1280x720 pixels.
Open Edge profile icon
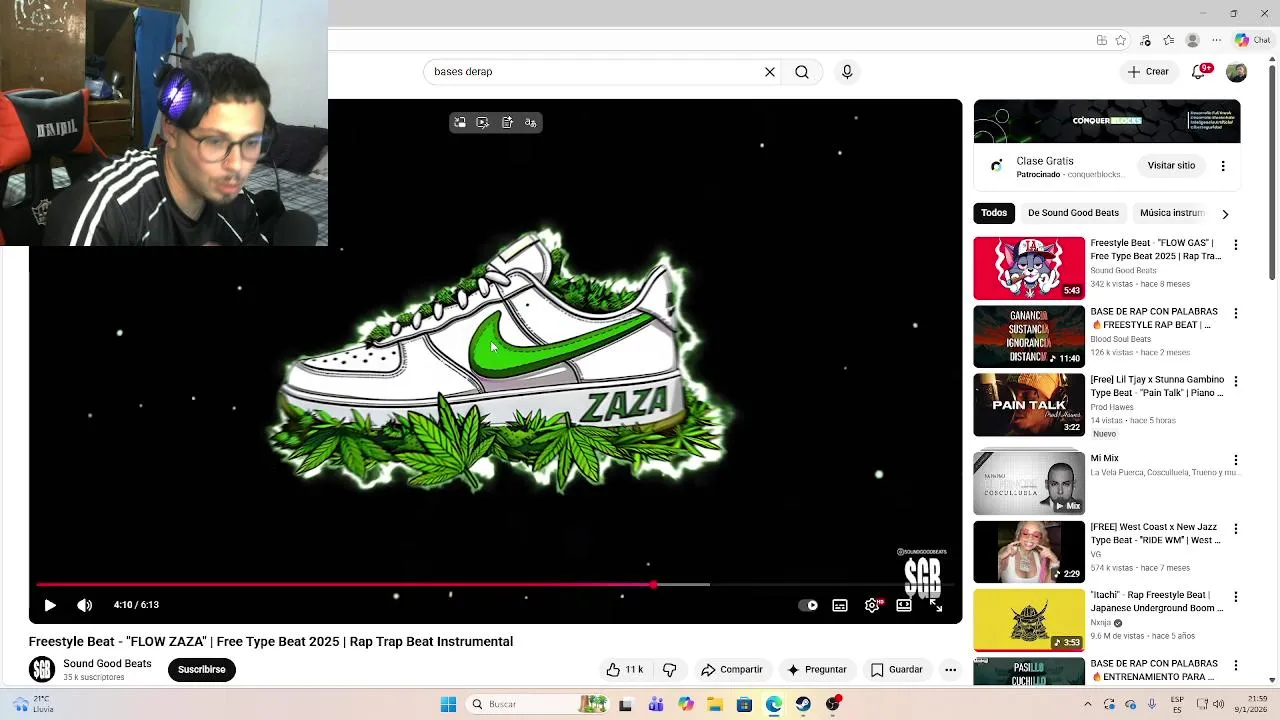[1192, 41]
